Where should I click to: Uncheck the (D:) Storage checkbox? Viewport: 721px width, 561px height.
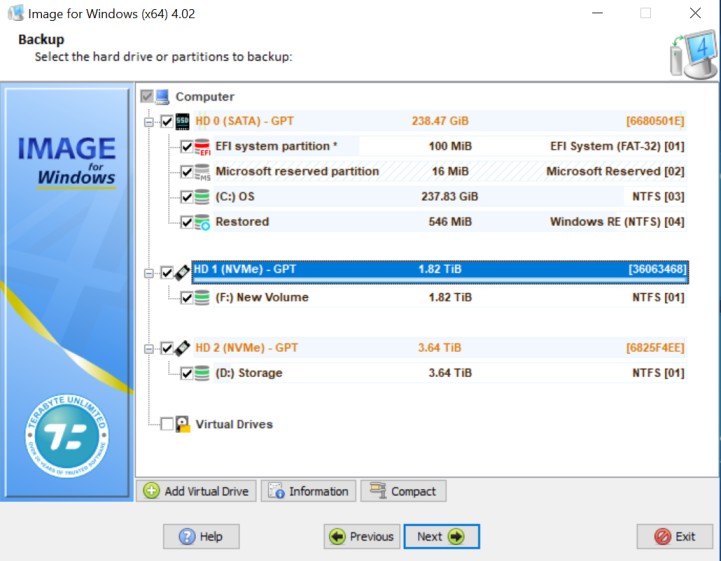pos(186,373)
